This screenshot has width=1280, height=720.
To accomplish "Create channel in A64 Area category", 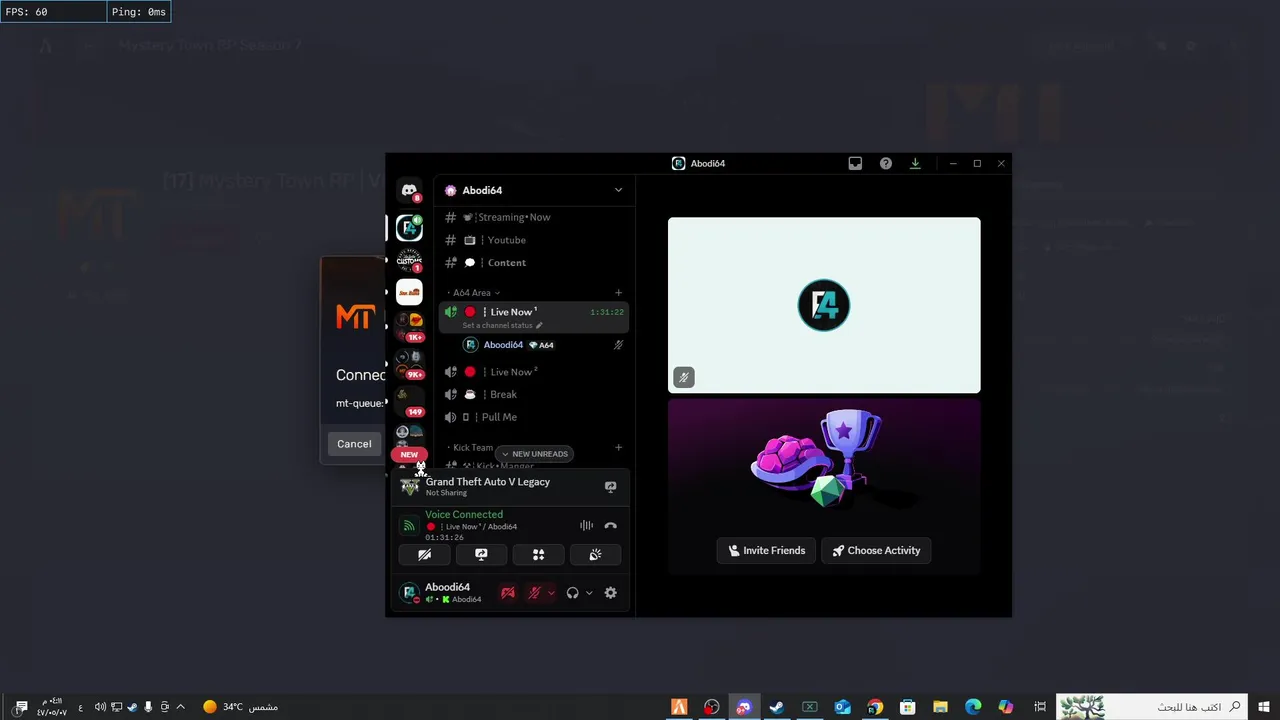I will coord(619,293).
